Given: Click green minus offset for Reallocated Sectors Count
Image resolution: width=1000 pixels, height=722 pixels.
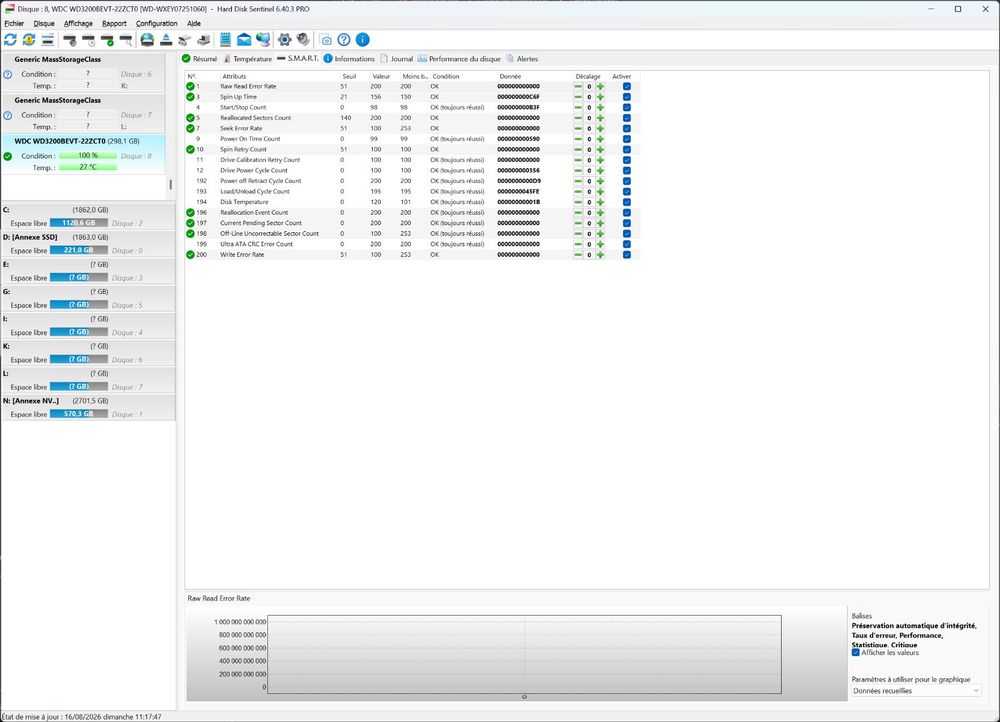Looking at the screenshot, I should [x=578, y=118].
